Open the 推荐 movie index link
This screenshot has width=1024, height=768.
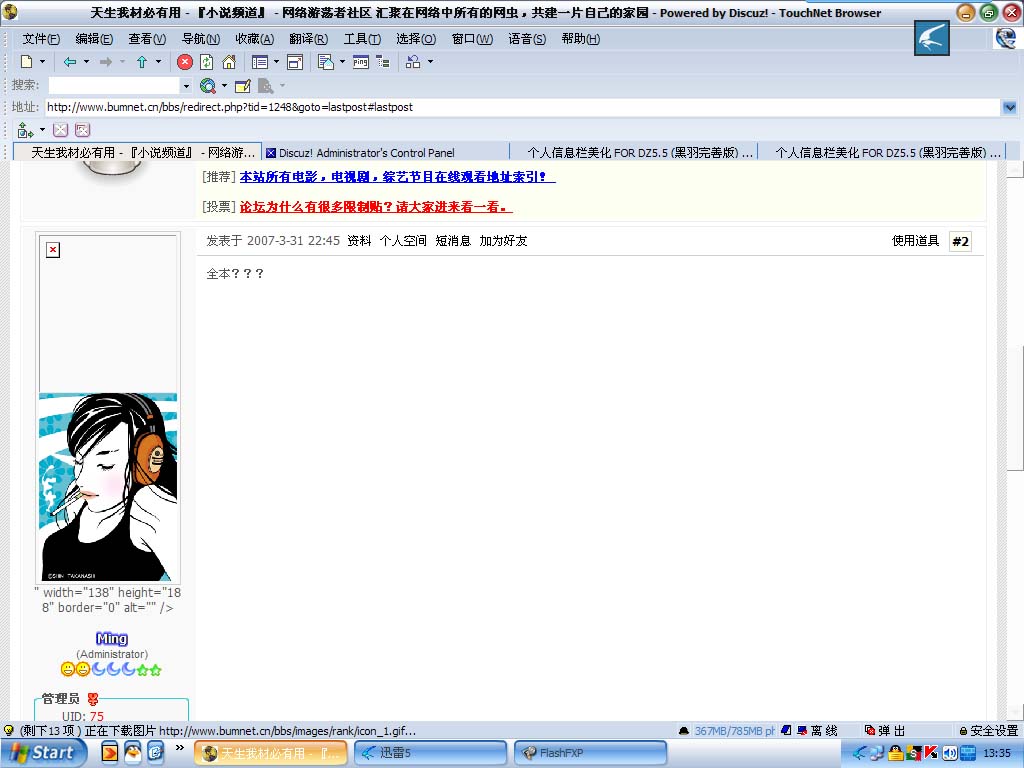pos(397,177)
